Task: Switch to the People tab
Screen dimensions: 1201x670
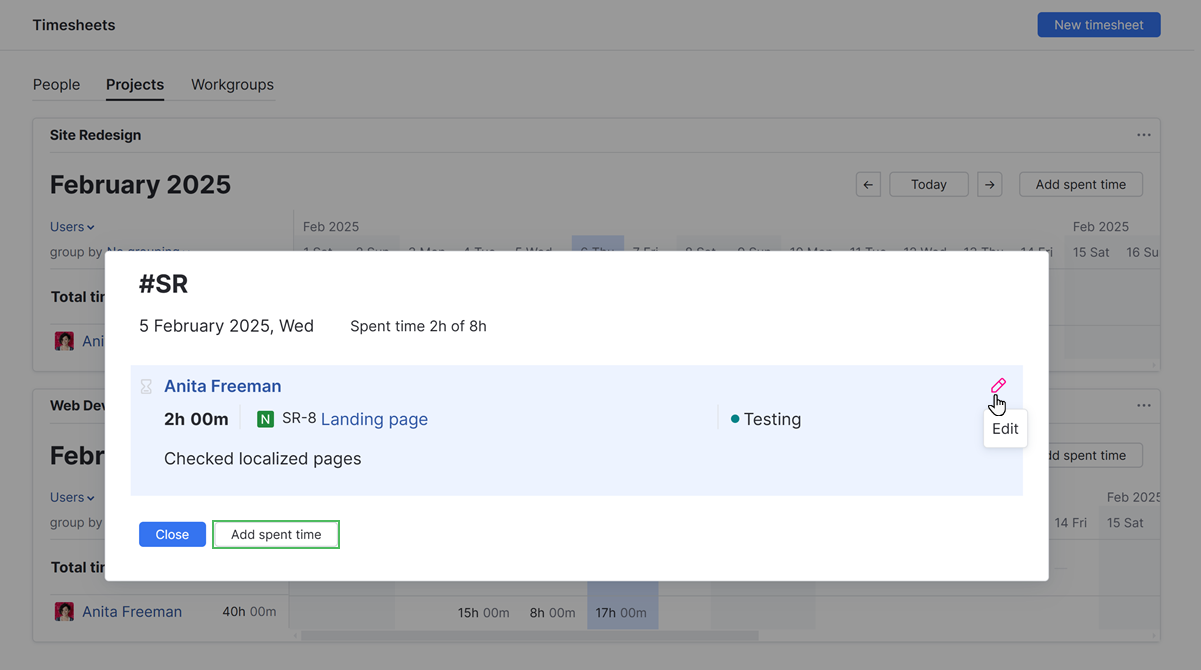Action: [x=57, y=85]
